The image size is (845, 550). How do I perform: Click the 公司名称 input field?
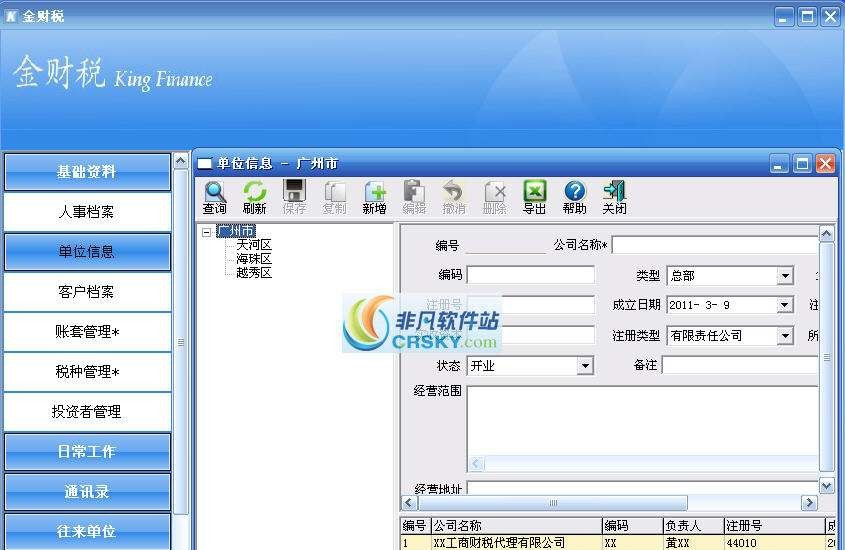[x=715, y=245]
